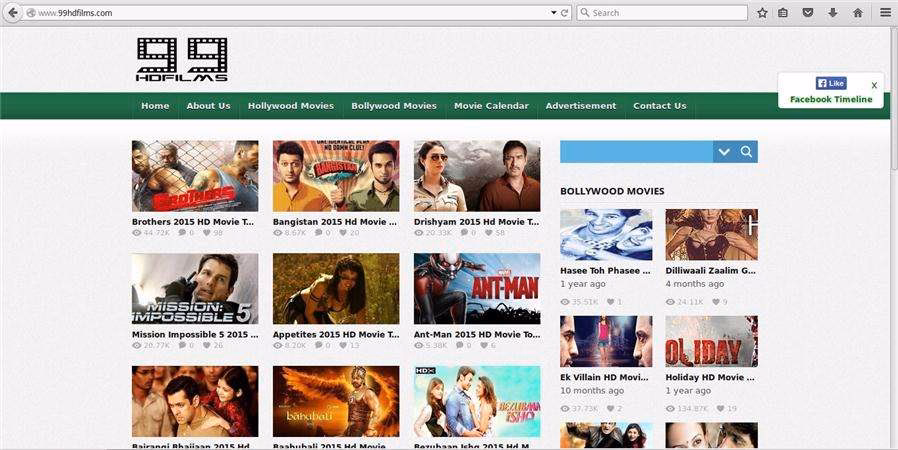Click the BOLLYWOOD MOVIES sidebar heading
The image size is (898, 450).
pyautogui.click(x=612, y=191)
